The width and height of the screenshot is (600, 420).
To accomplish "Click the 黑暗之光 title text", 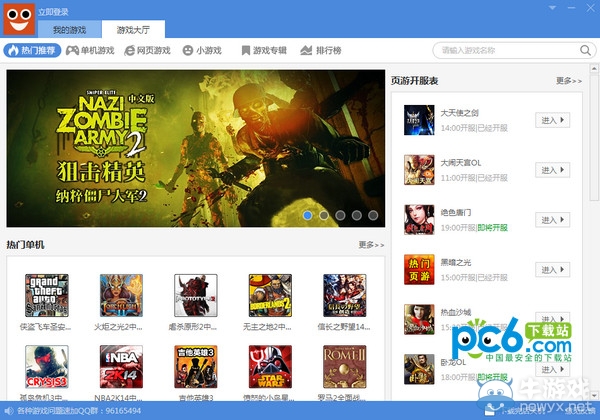I will click(456, 262).
